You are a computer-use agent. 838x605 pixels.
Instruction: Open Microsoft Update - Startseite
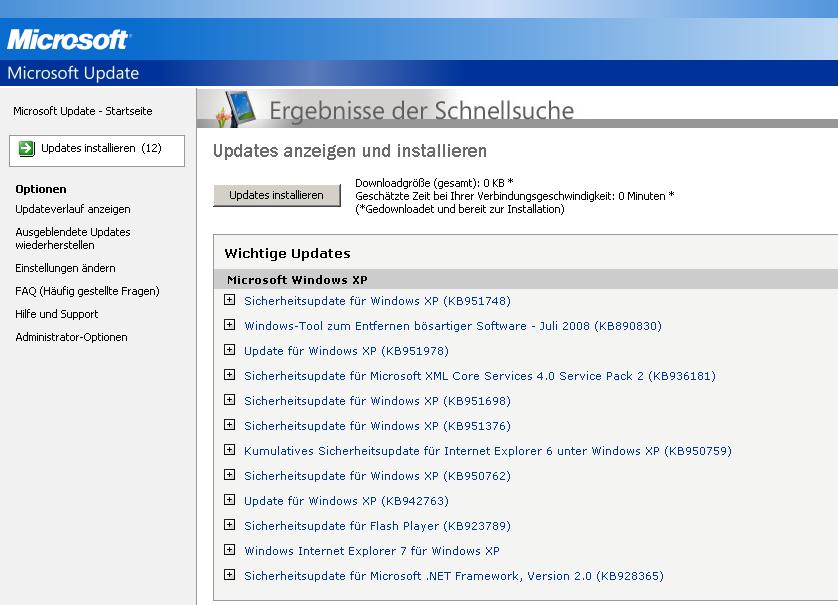click(x=83, y=111)
